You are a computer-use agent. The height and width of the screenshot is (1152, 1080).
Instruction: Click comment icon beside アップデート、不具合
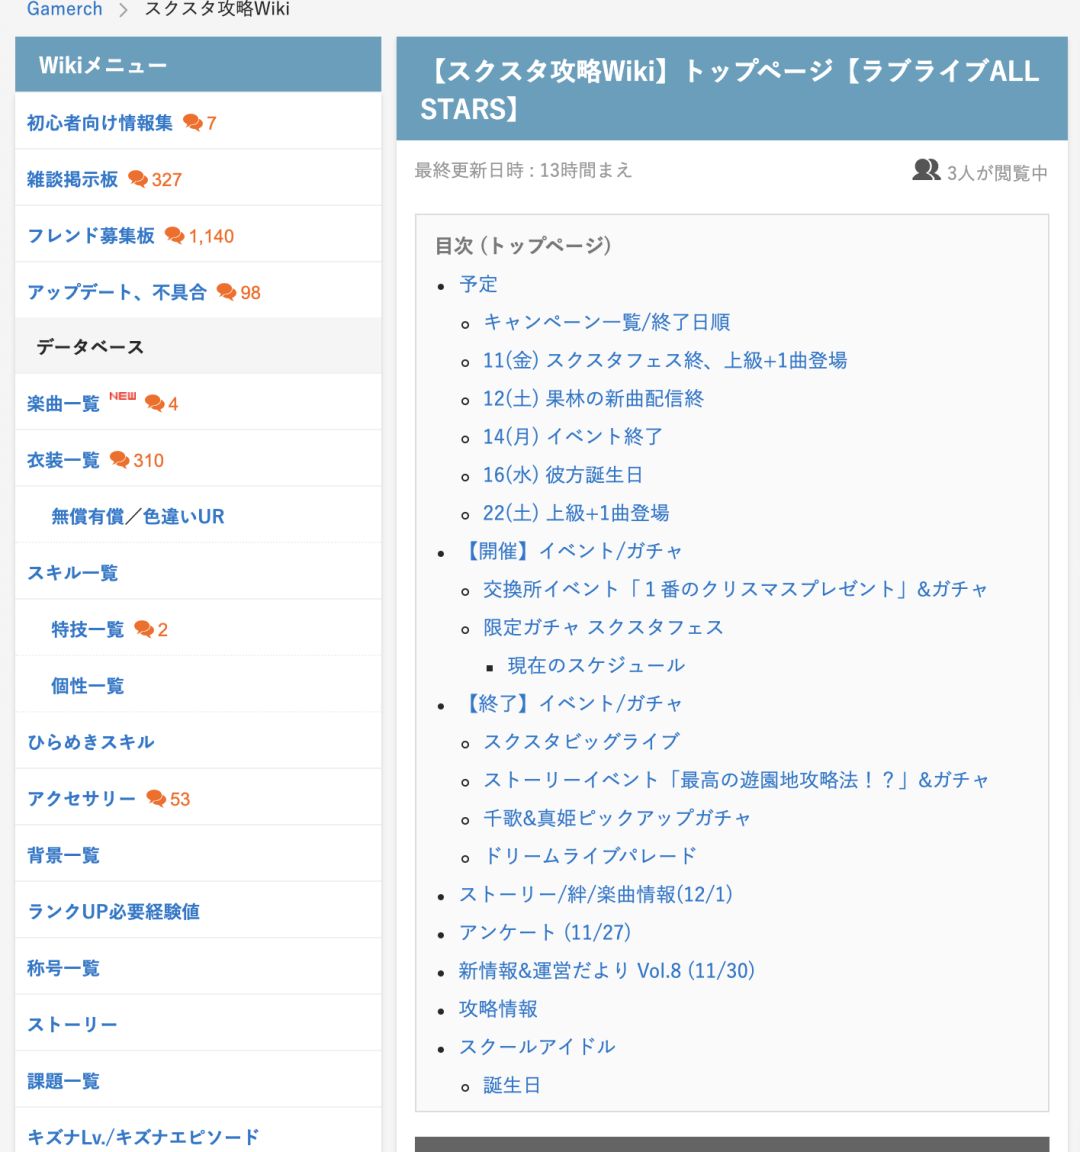[226, 292]
